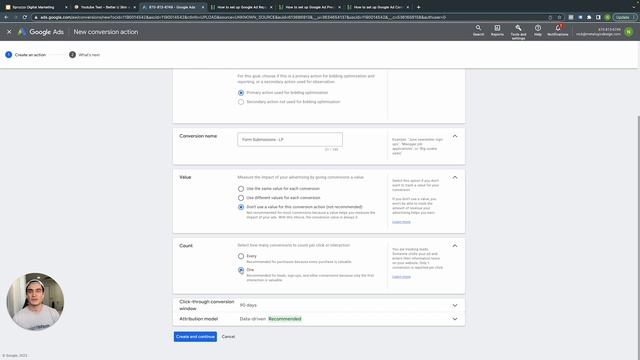
Task: Select One under Count
Action: (241, 270)
